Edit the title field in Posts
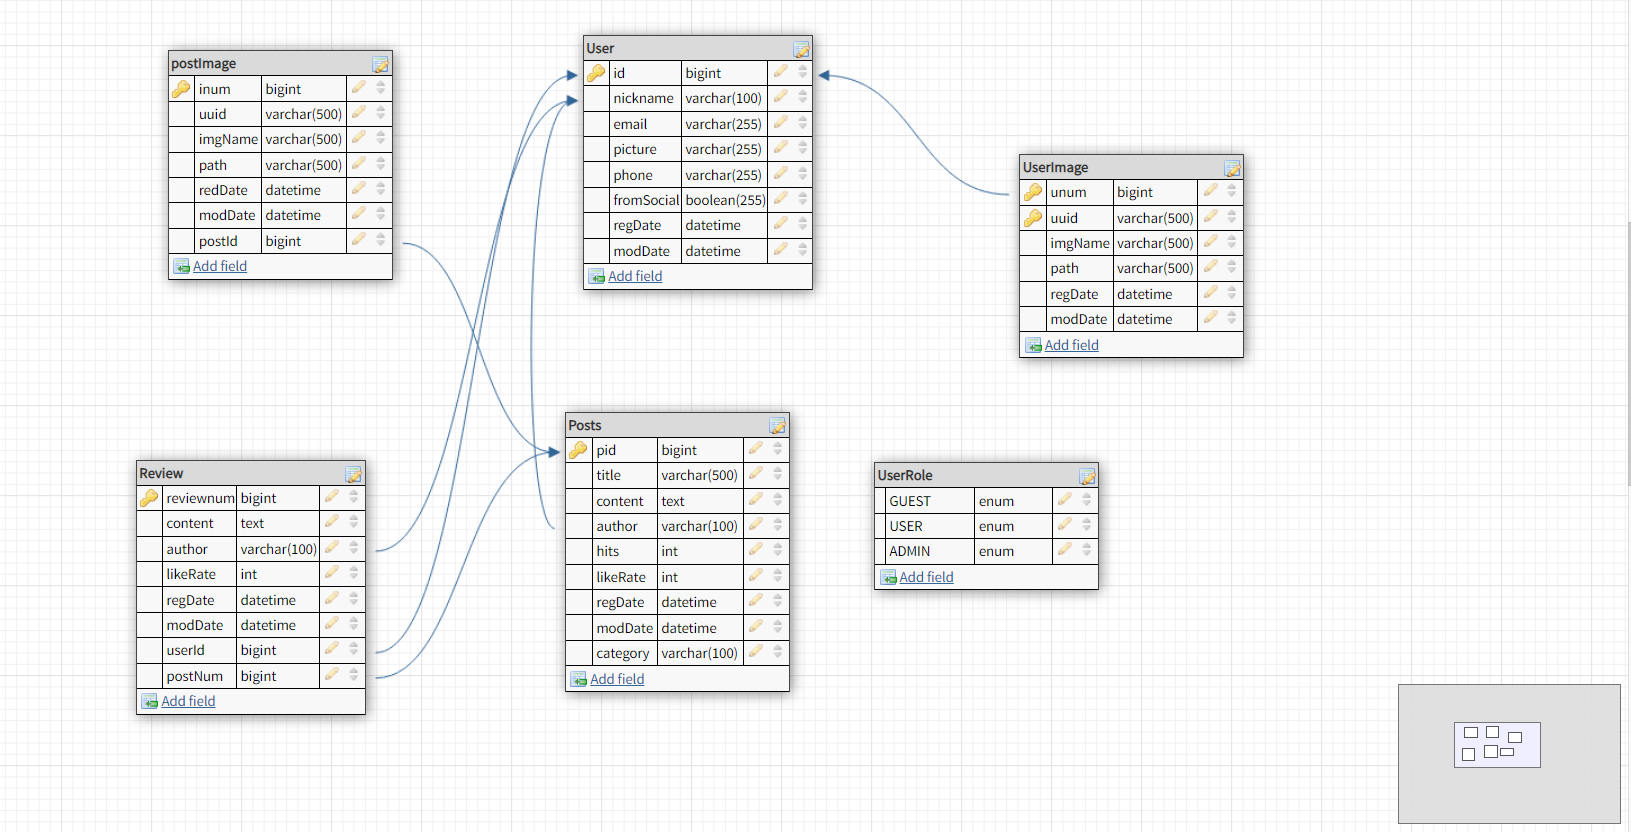Image resolution: width=1631 pixels, height=832 pixels. click(755, 474)
